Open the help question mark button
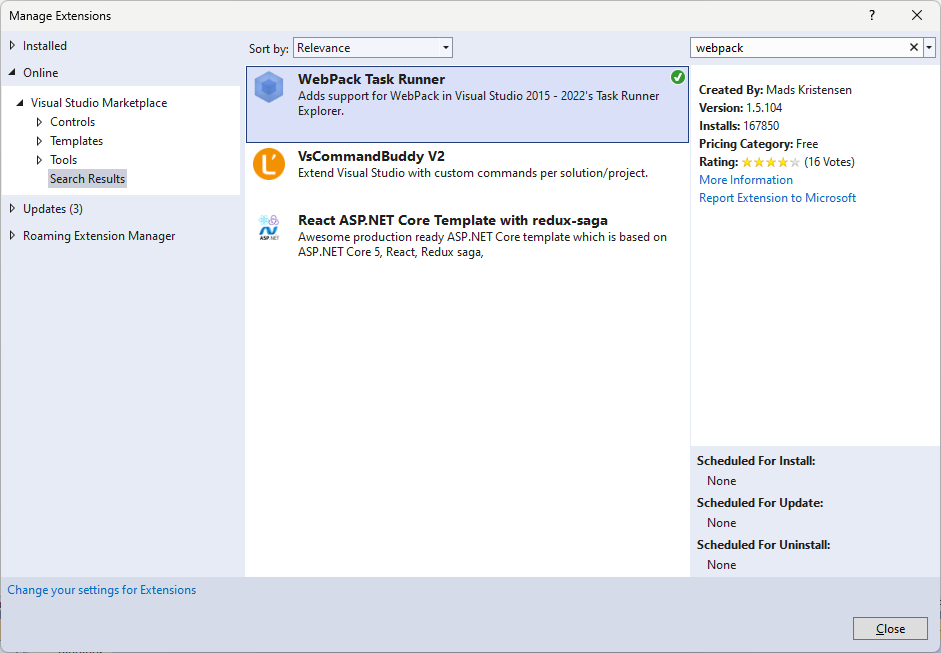941x653 pixels. point(872,16)
